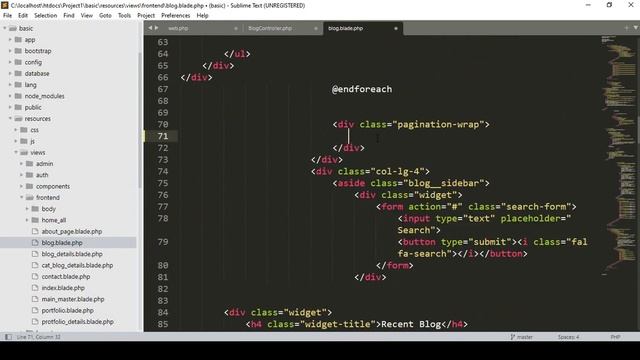Open the Find menu
Image resolution: width=640 pixels, height=360 pixels.
click(x=69, y=16)
